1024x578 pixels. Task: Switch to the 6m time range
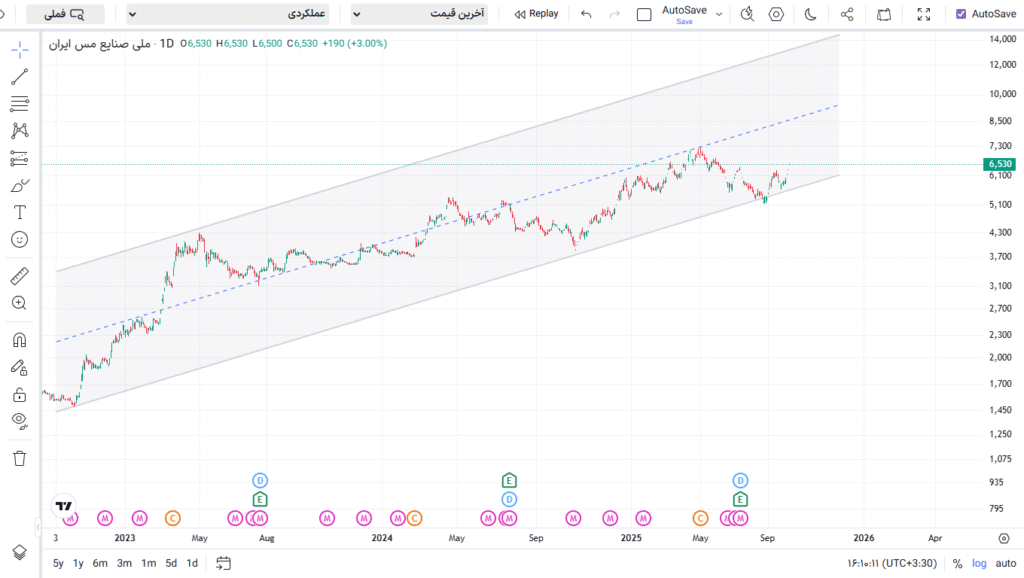100,563
